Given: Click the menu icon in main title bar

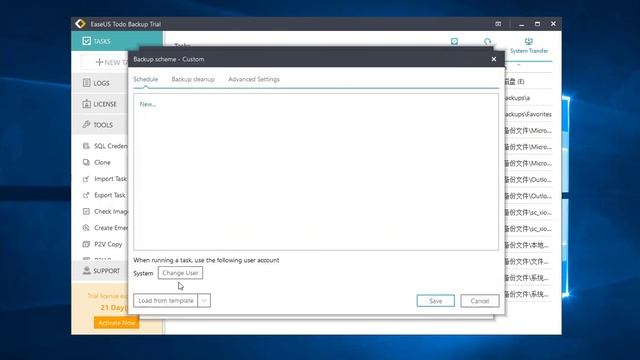Looking at the screenshot, I should coord(498,24).
